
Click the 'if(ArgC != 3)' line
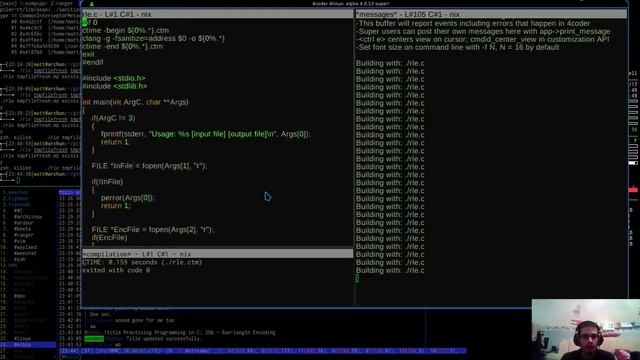[x=113, y=118]
